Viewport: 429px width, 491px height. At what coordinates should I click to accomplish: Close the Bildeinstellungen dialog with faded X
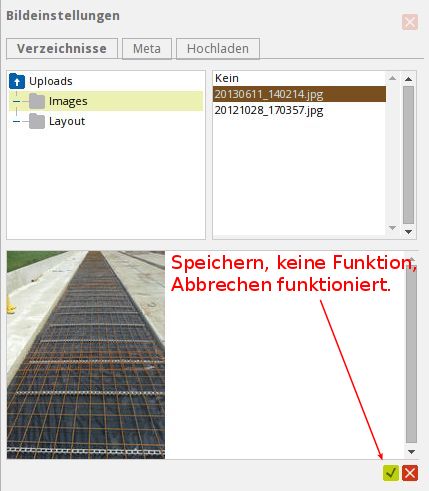click(410, 22)
